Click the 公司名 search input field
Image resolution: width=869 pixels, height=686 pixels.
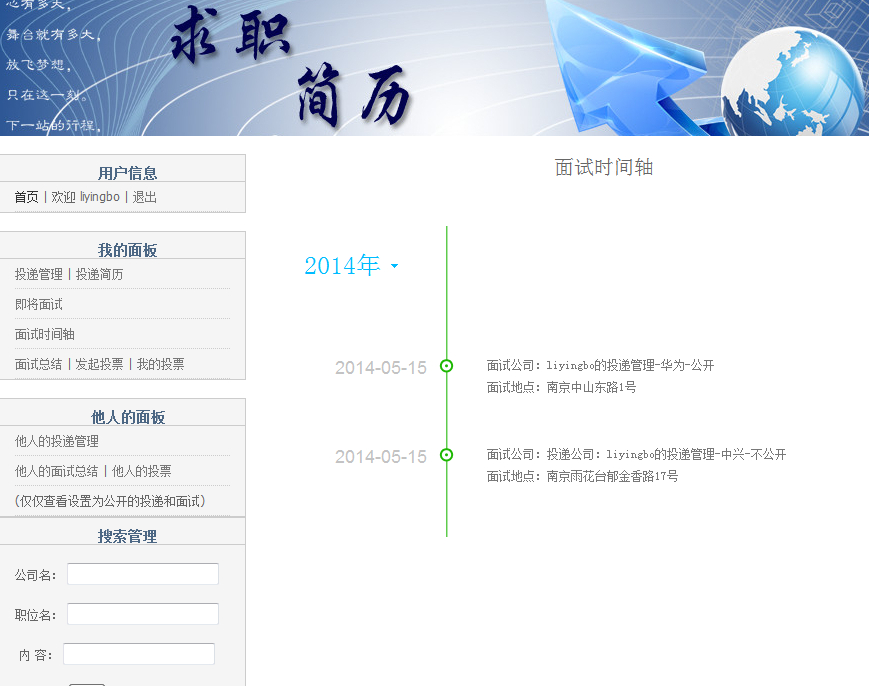[142, 574]
